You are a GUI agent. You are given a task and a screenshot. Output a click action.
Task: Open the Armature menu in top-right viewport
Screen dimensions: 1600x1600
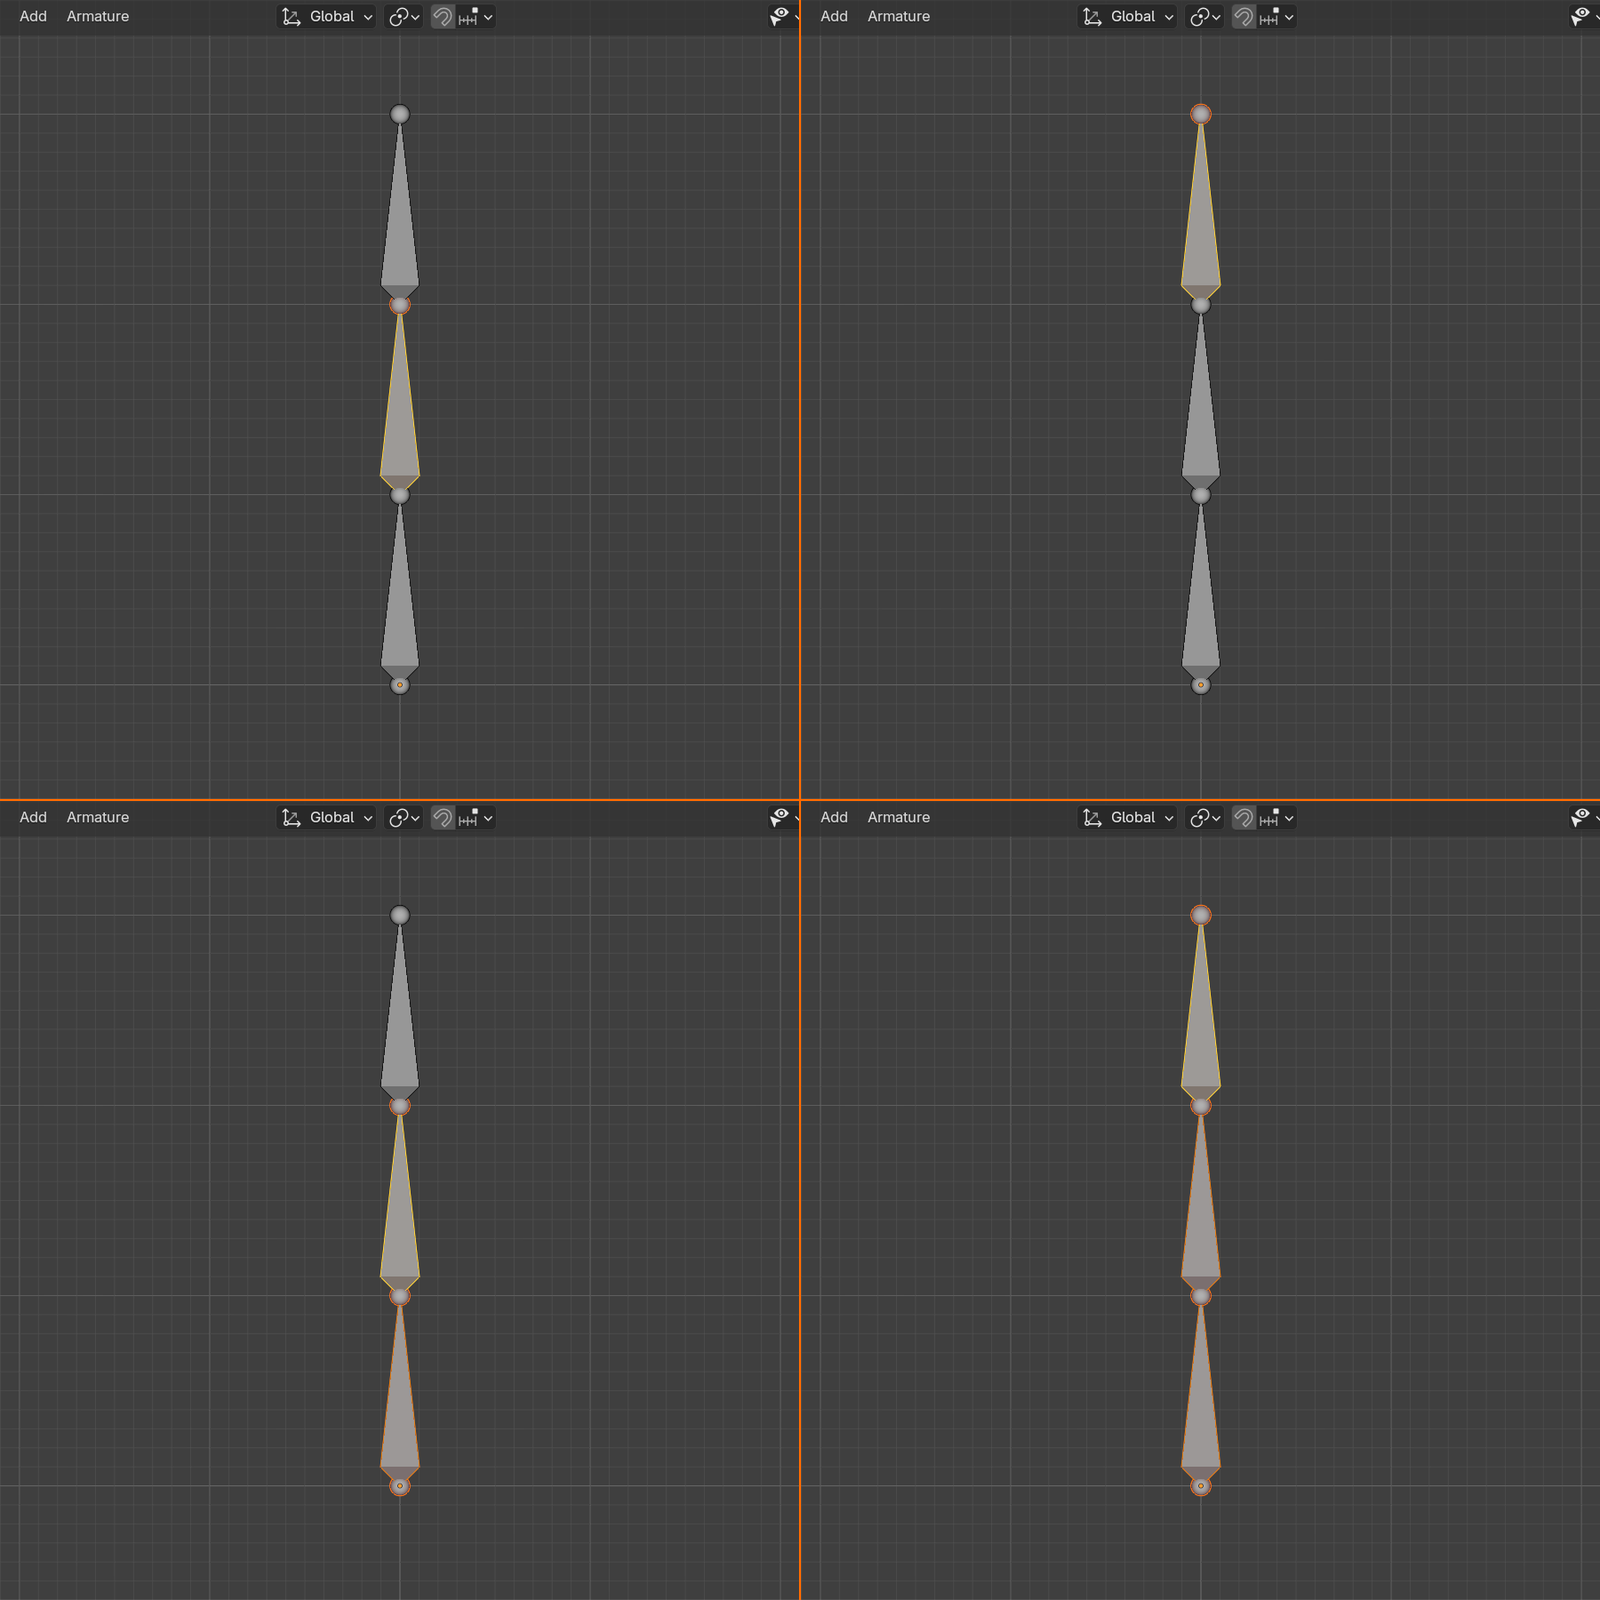tap(899, 17)
